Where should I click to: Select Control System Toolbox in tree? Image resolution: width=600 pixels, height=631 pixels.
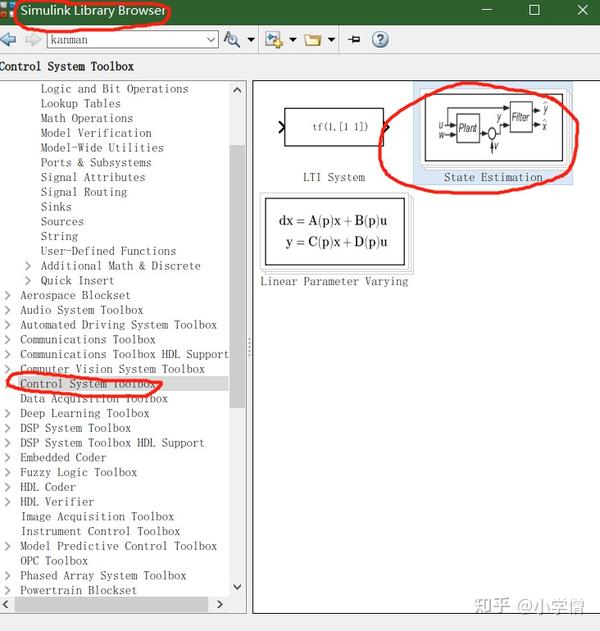point(88,384)
